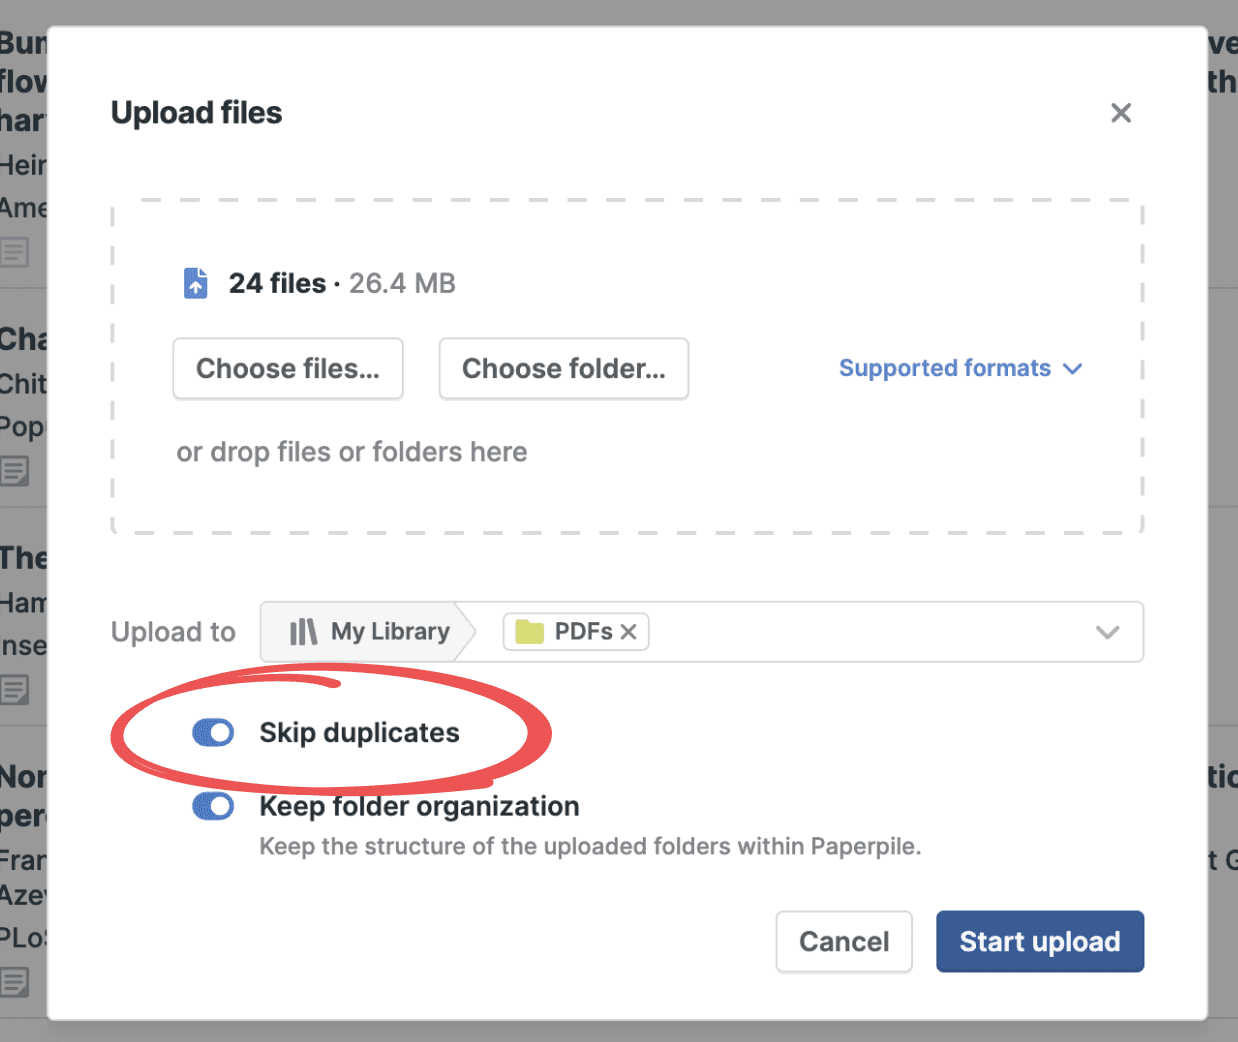
Task: Click the yellow PDFs folder icon
Action: (529, 632)
